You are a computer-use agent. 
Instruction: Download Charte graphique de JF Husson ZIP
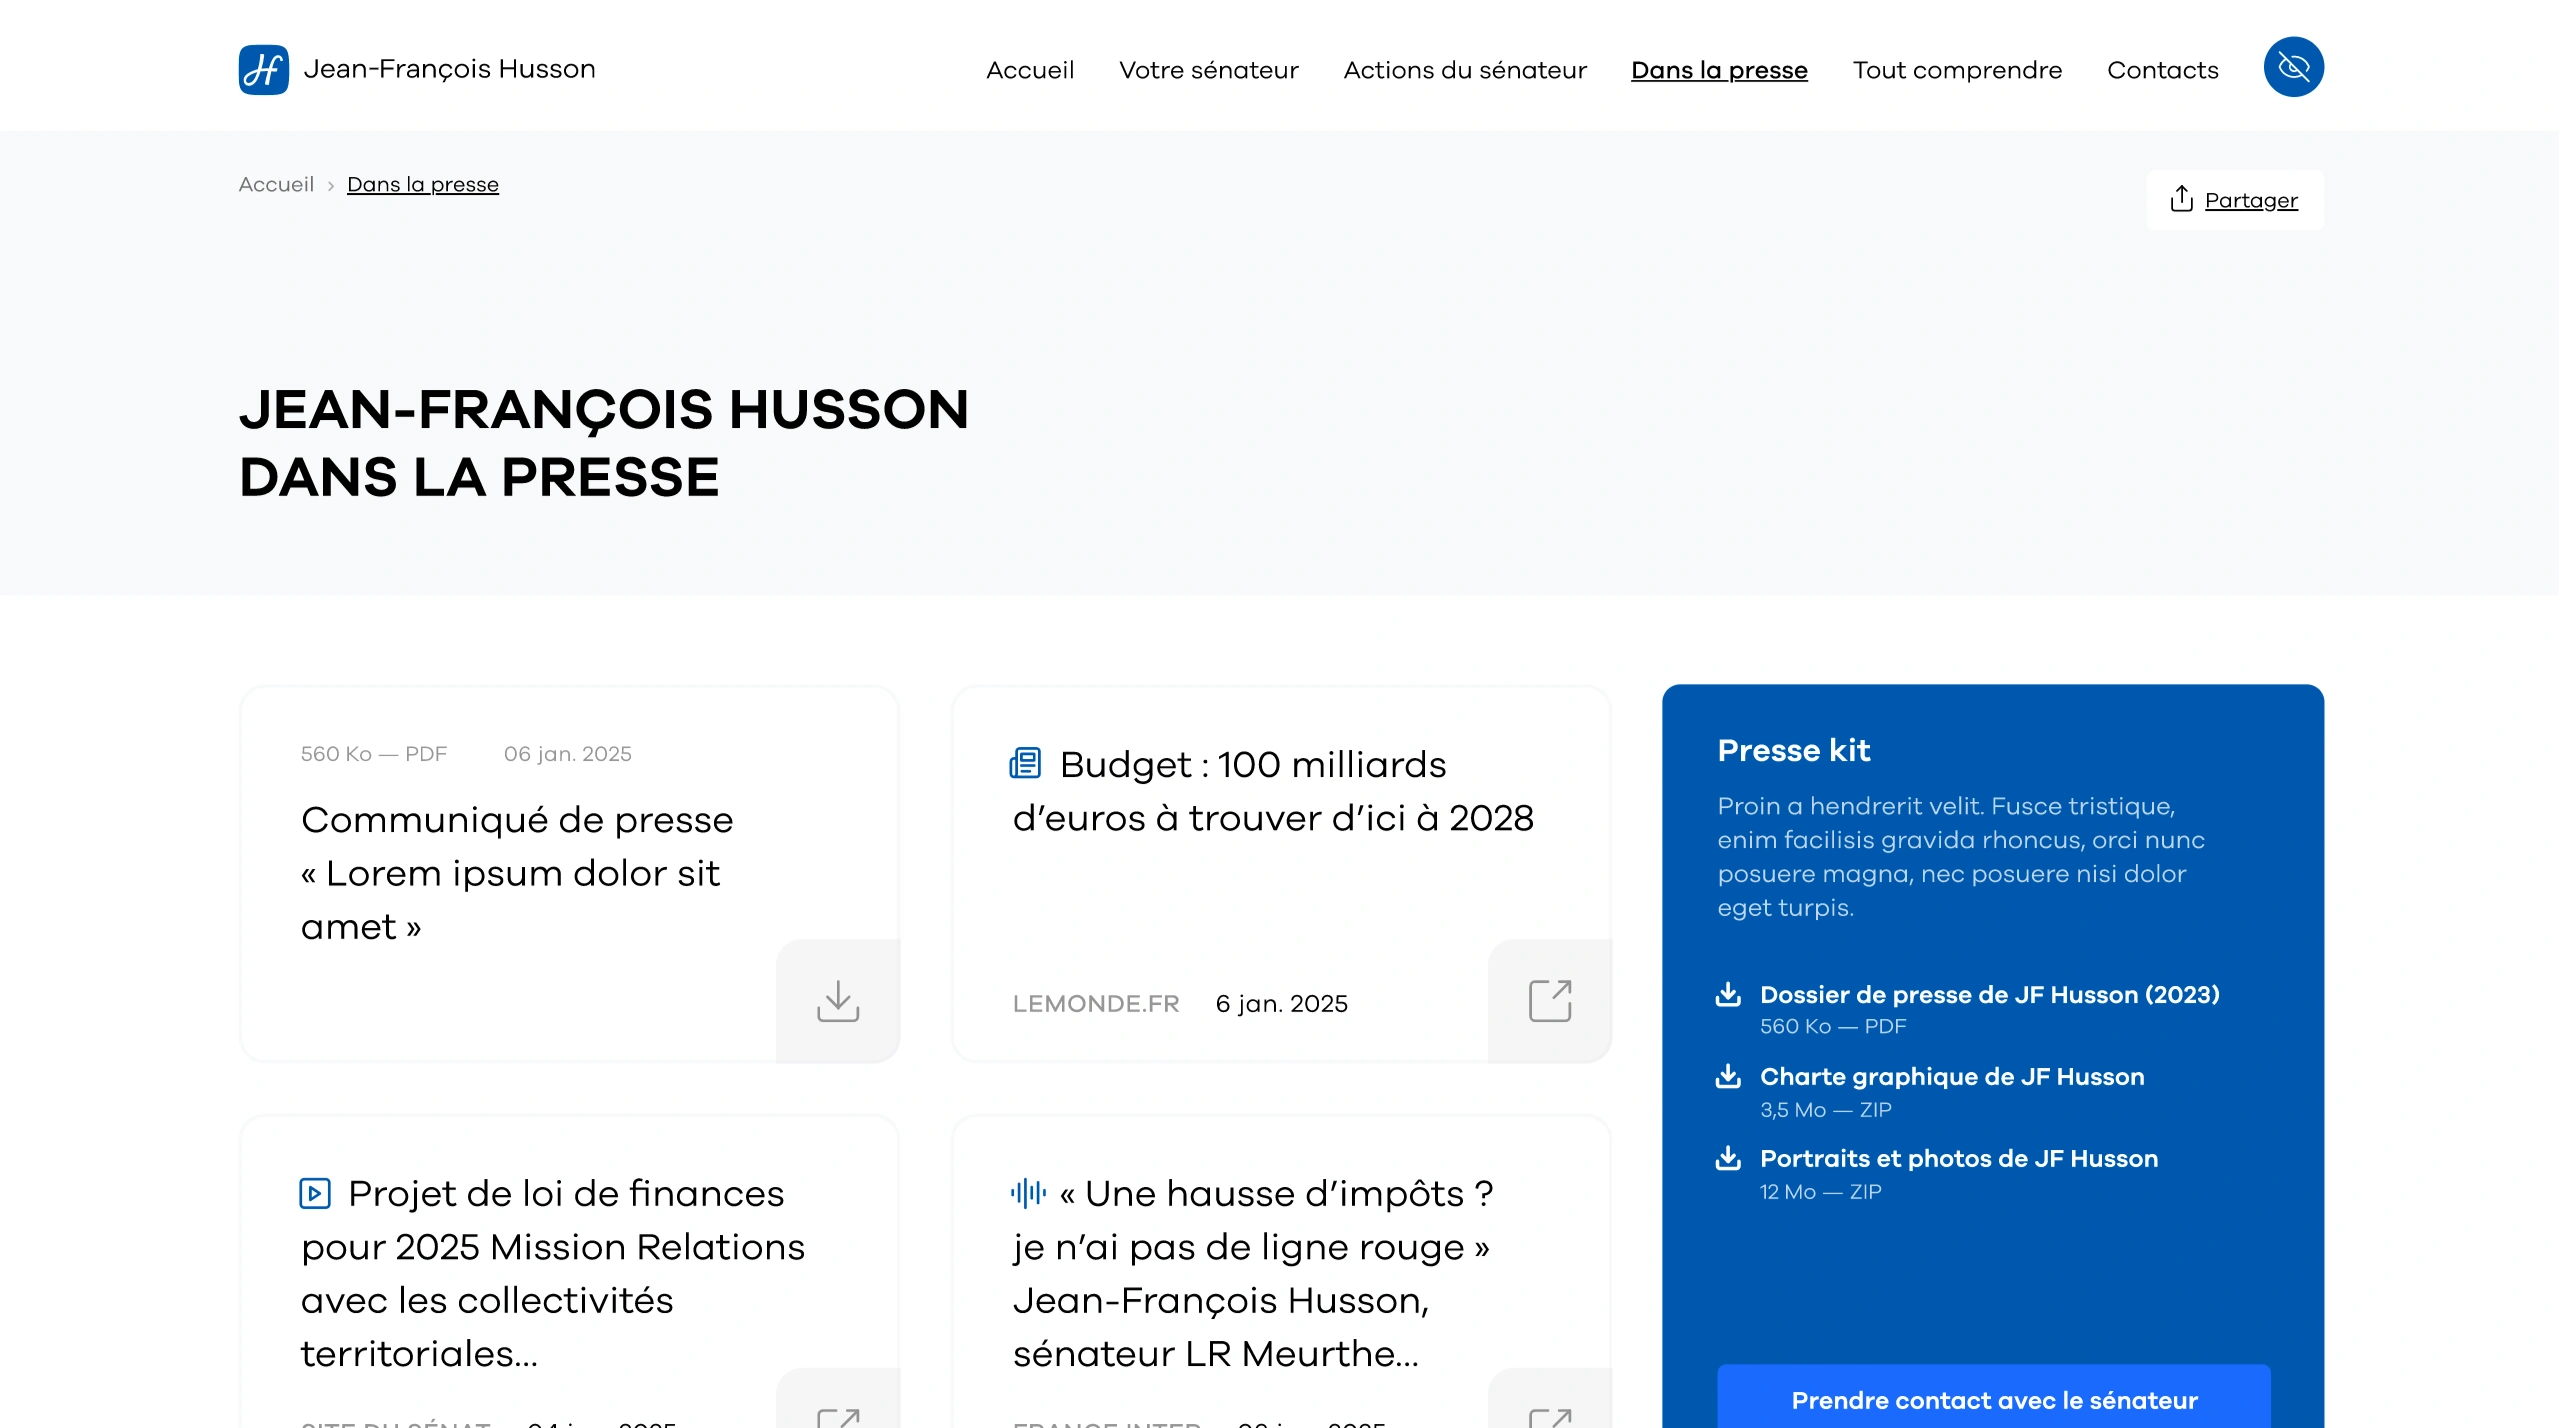[x=1951, y=1077]
